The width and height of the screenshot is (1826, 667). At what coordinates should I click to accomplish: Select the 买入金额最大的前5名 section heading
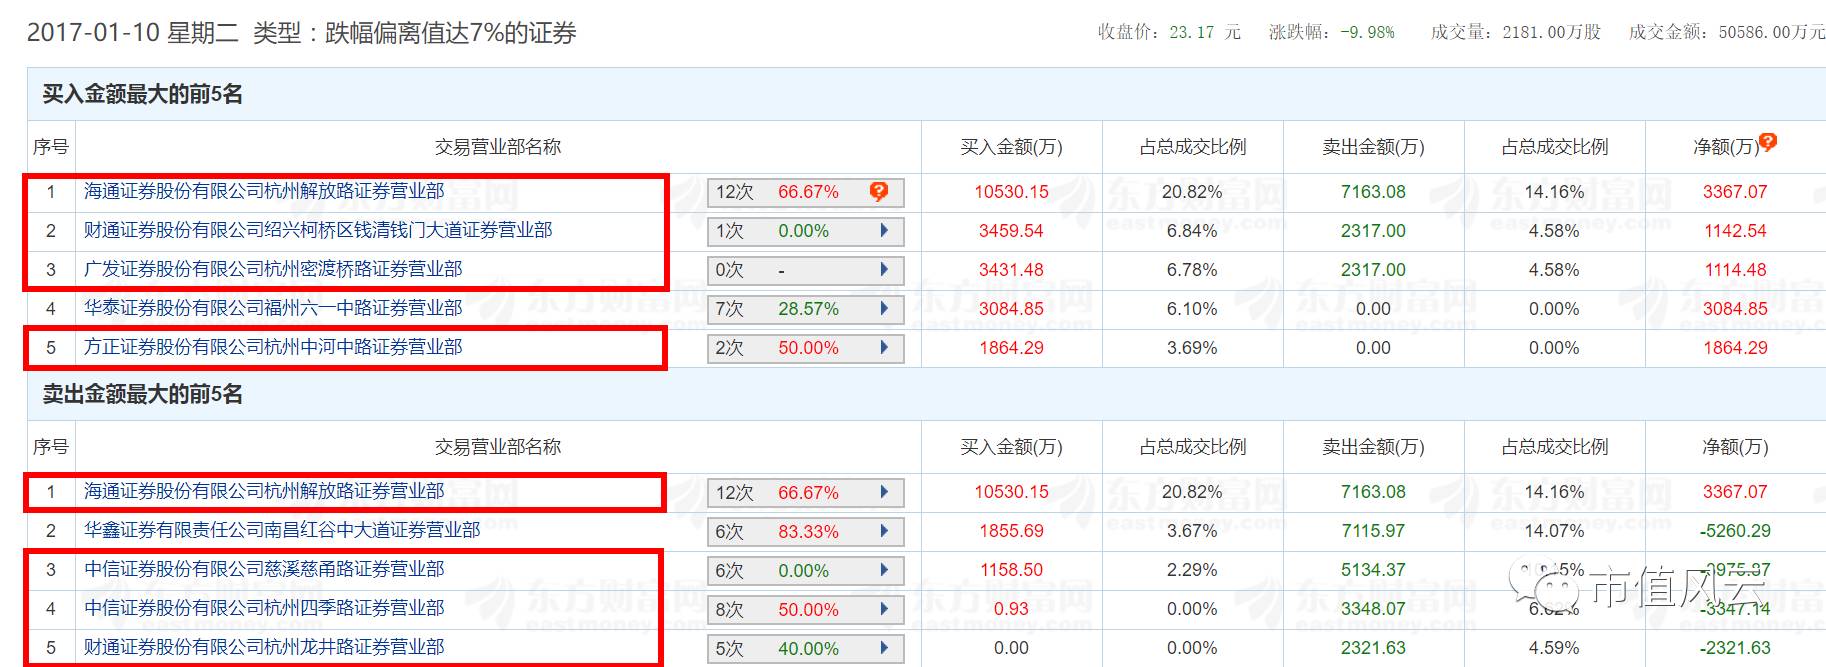(143, 94)
